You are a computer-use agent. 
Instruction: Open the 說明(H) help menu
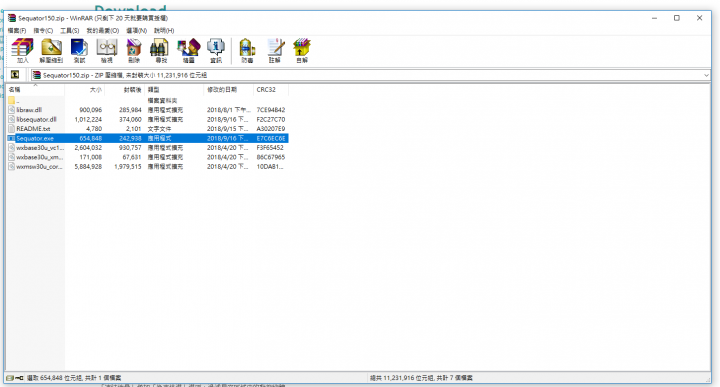tap(164, 30)
